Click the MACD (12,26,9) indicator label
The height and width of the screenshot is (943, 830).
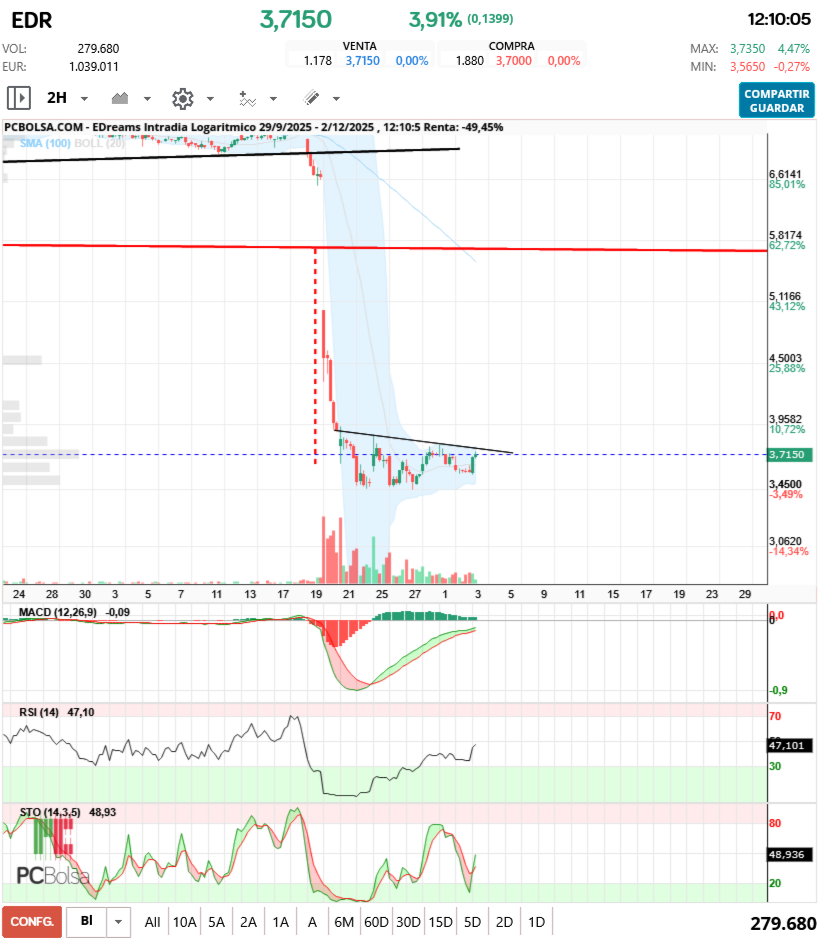pyautogui.click(x=58, y=612)
